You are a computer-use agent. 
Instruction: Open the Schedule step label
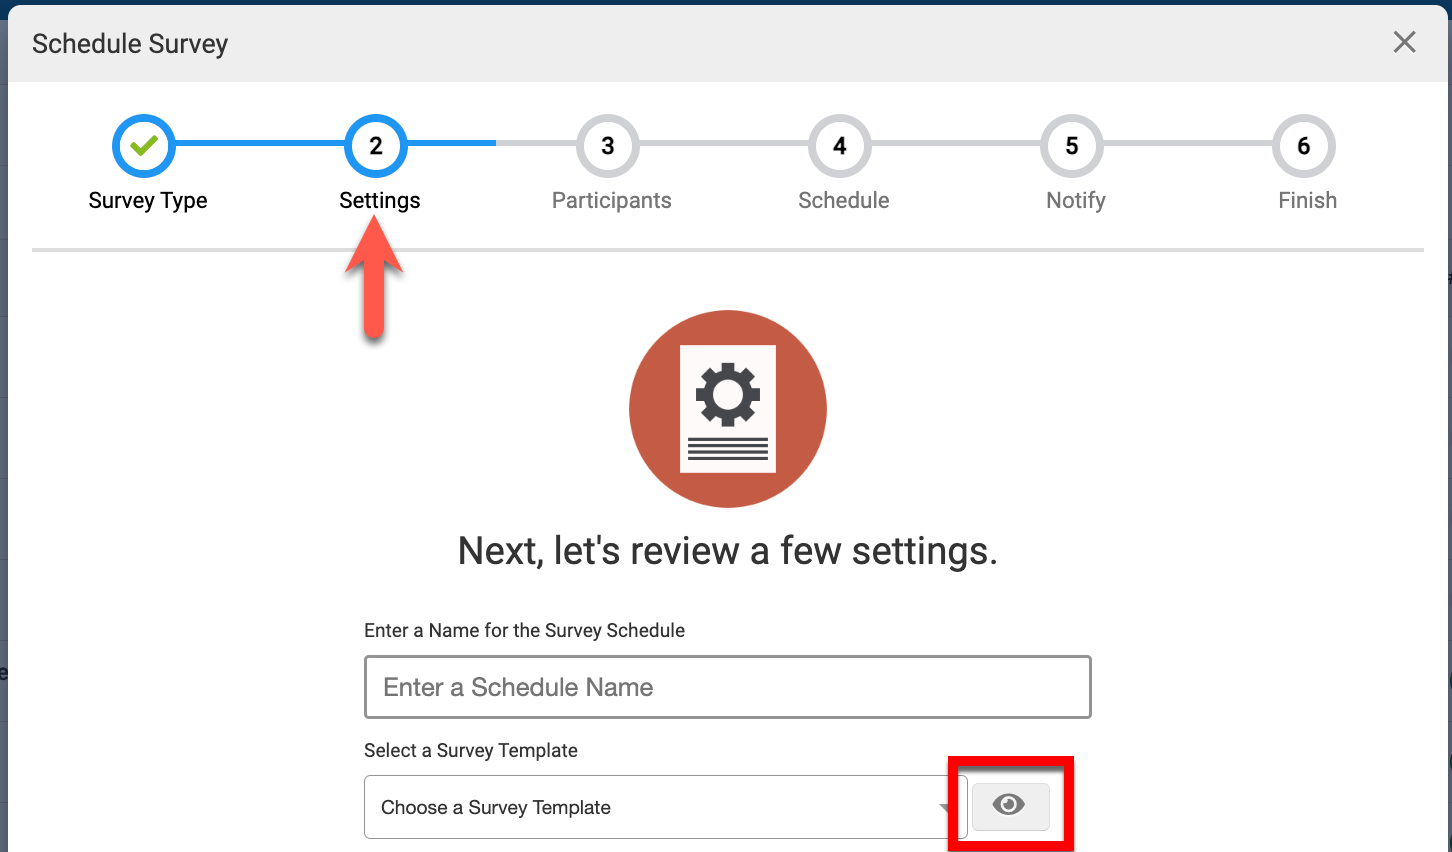(844, 200)
